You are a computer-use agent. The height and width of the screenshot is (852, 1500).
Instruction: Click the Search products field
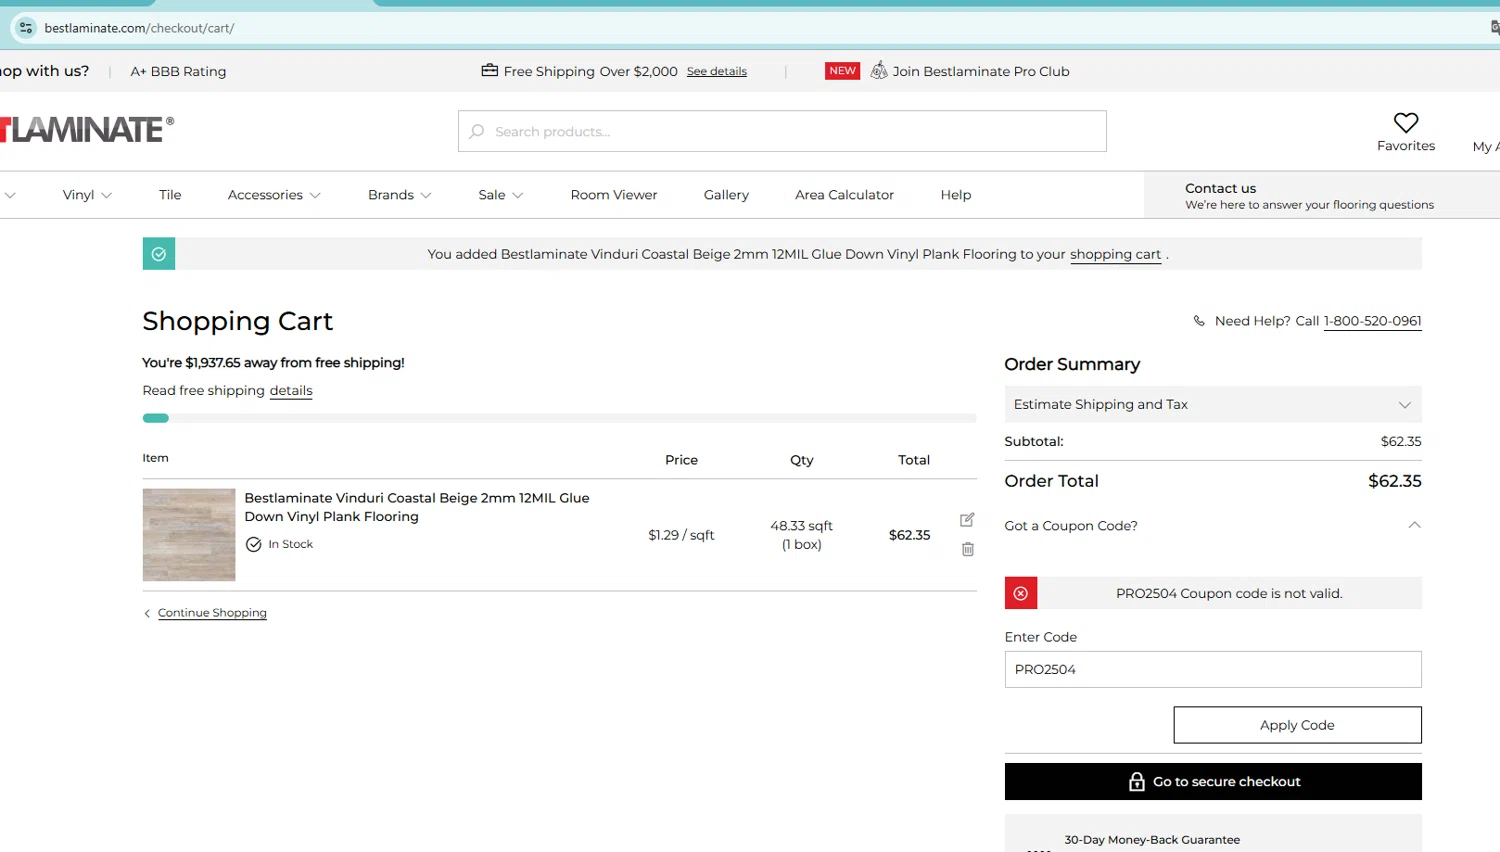[782, 131]
